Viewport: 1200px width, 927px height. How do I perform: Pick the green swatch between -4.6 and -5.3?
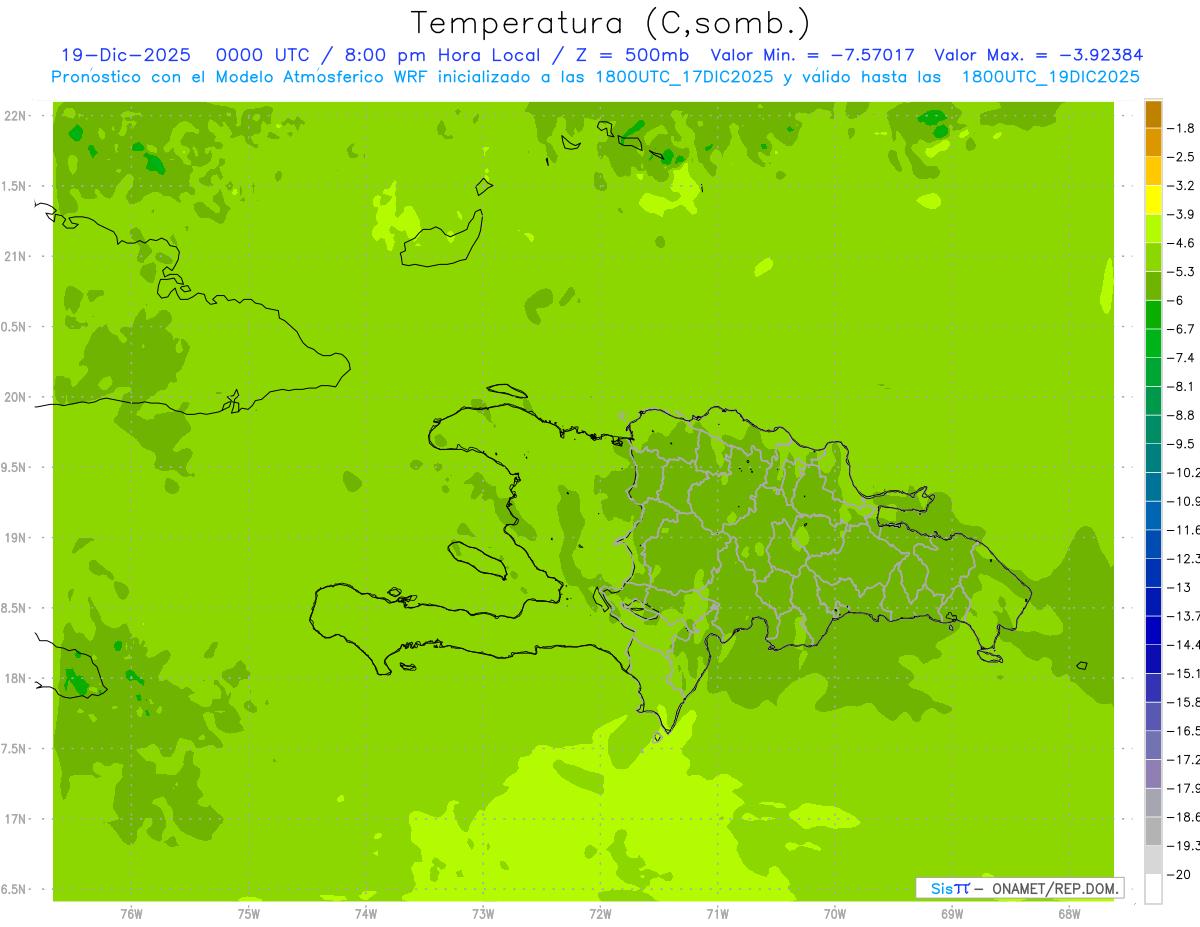pyautogui.click(x=1153, y=257)
